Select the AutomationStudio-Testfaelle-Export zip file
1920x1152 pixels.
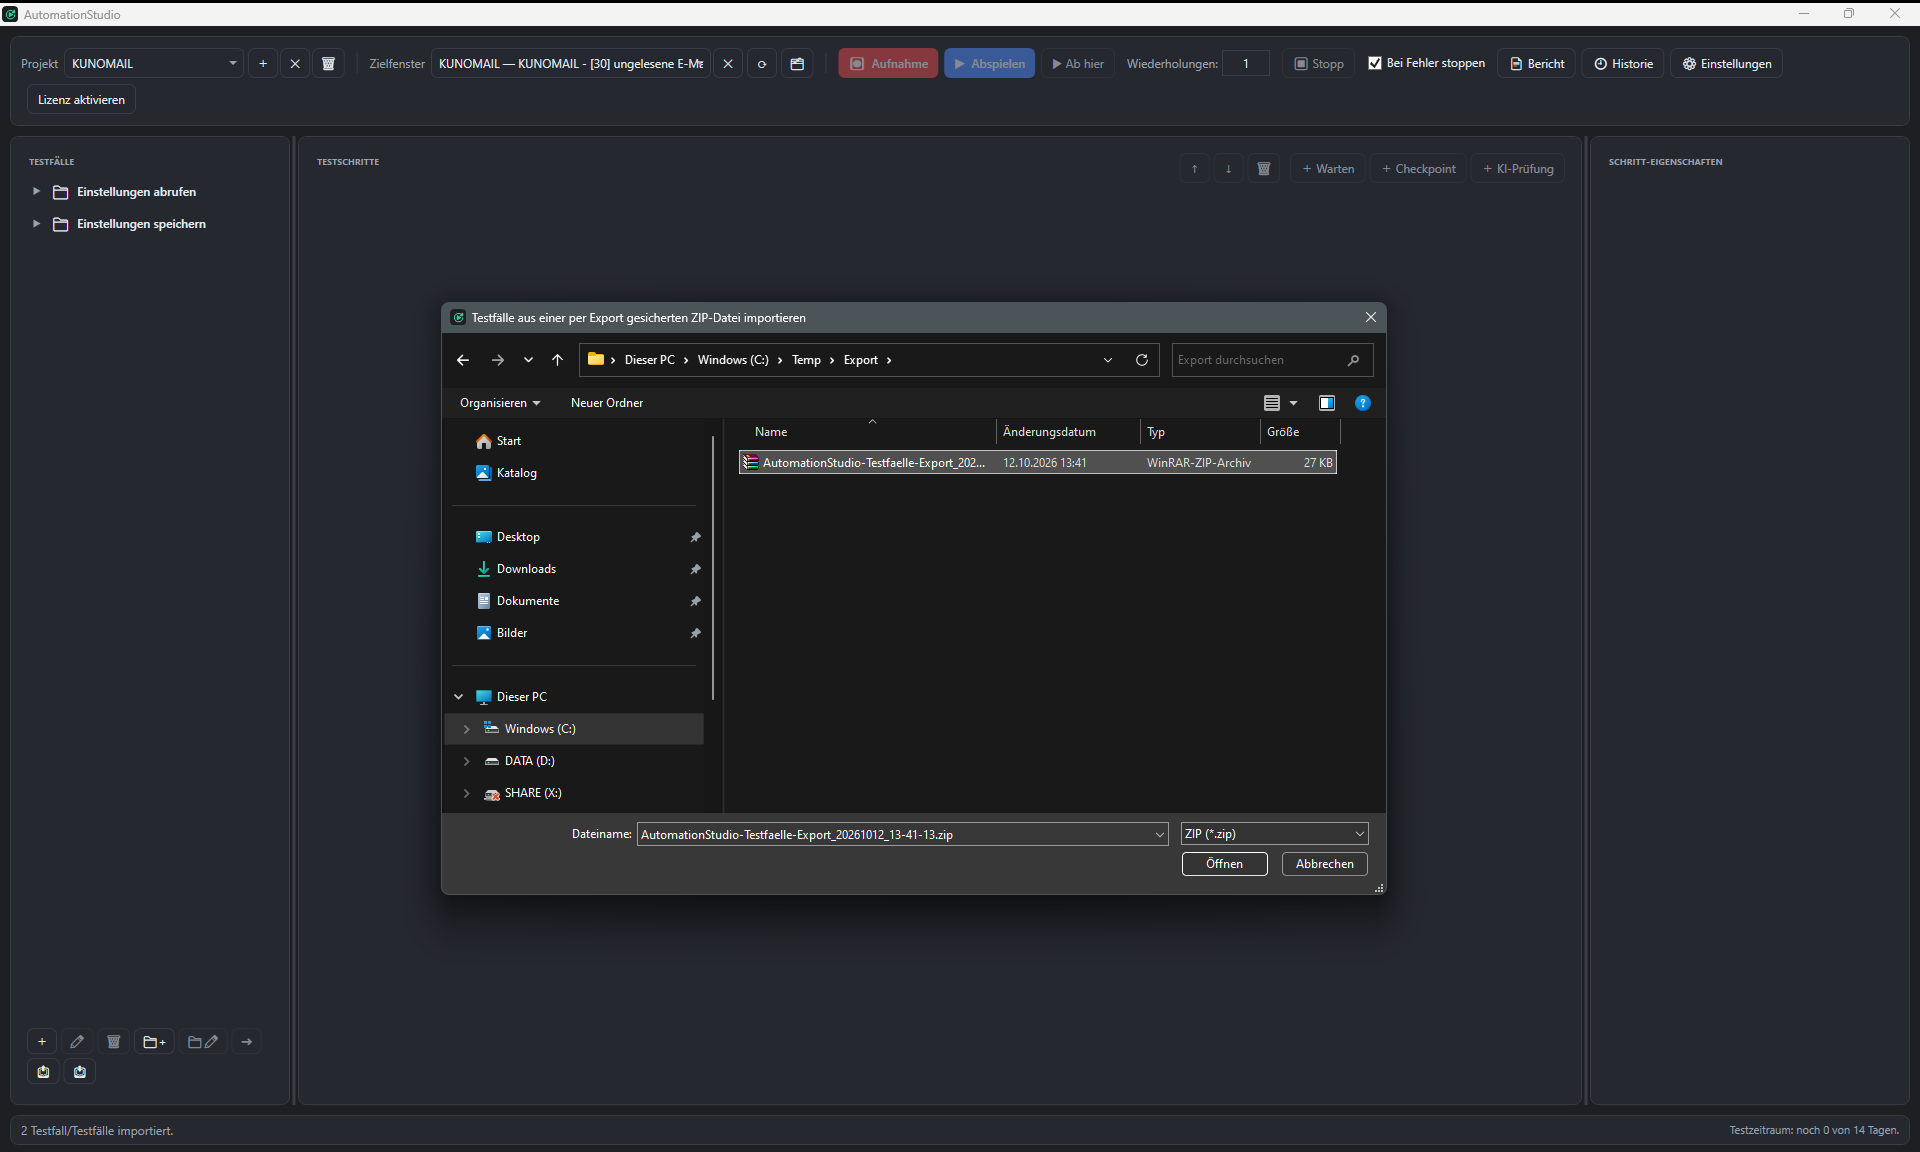point(1037,462)
